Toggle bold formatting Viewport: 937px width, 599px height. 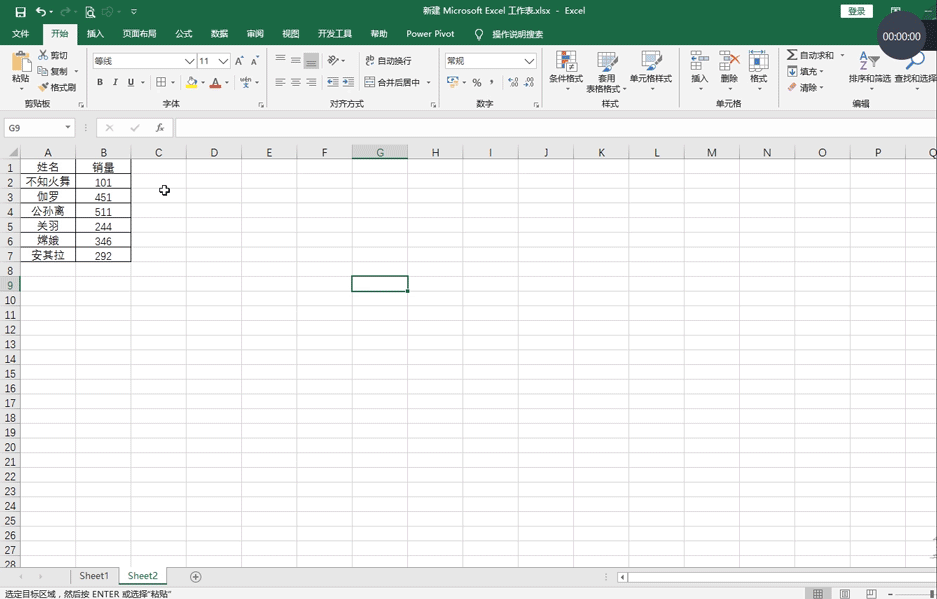point(100,82)
